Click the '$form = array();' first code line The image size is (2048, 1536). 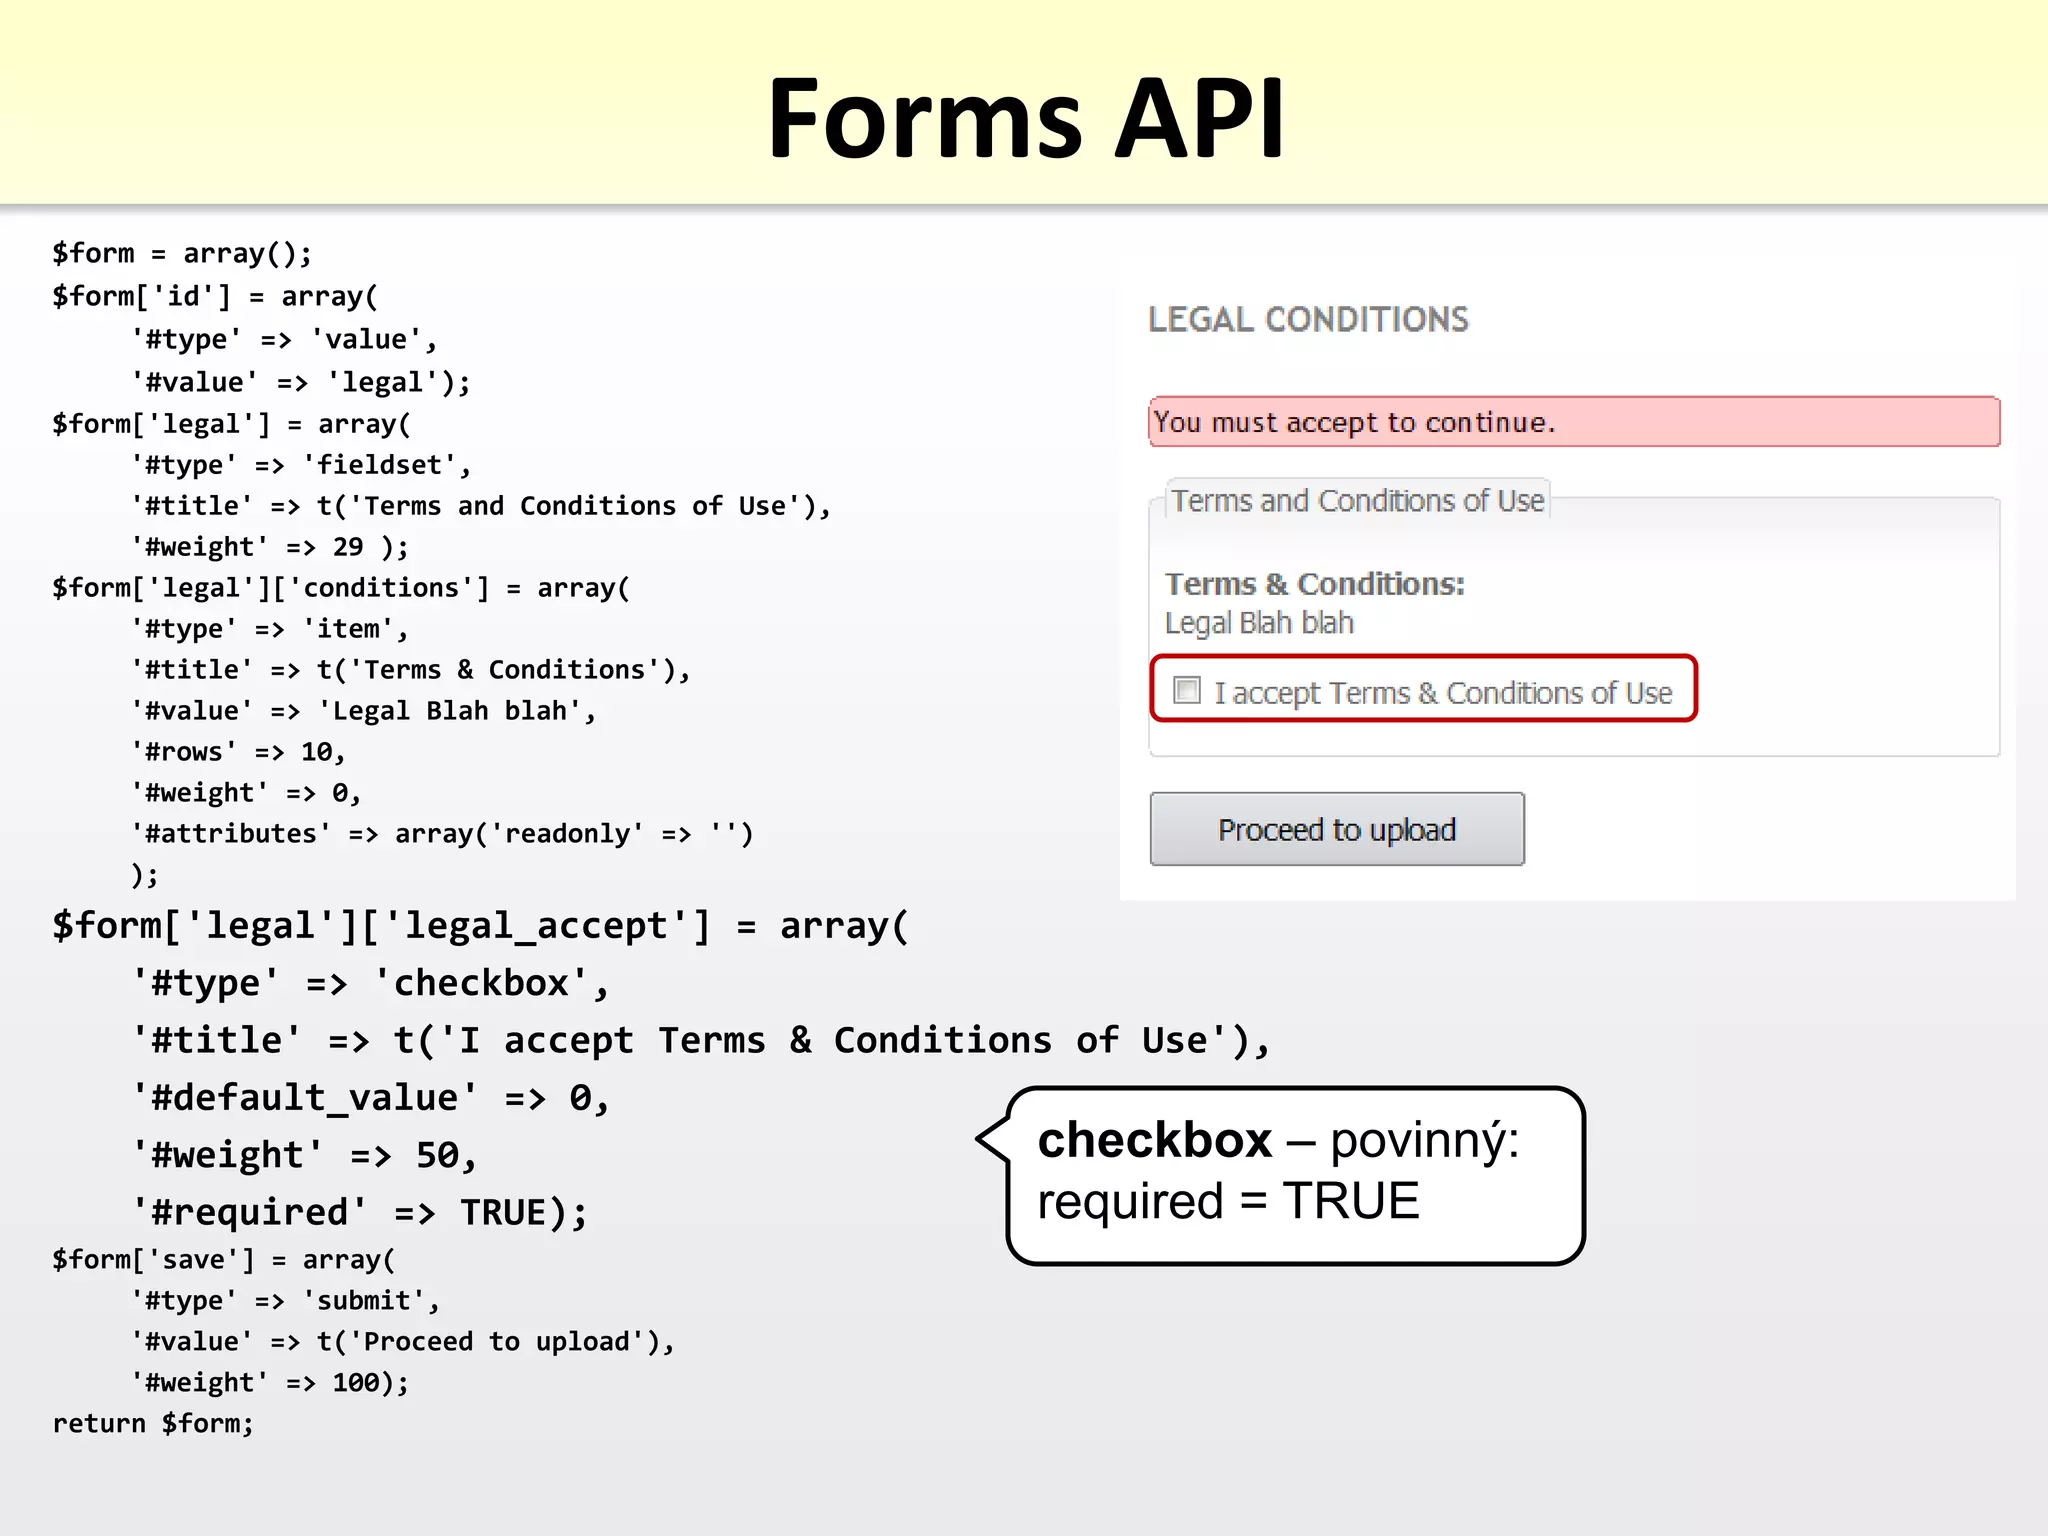[x=182, y=253]
